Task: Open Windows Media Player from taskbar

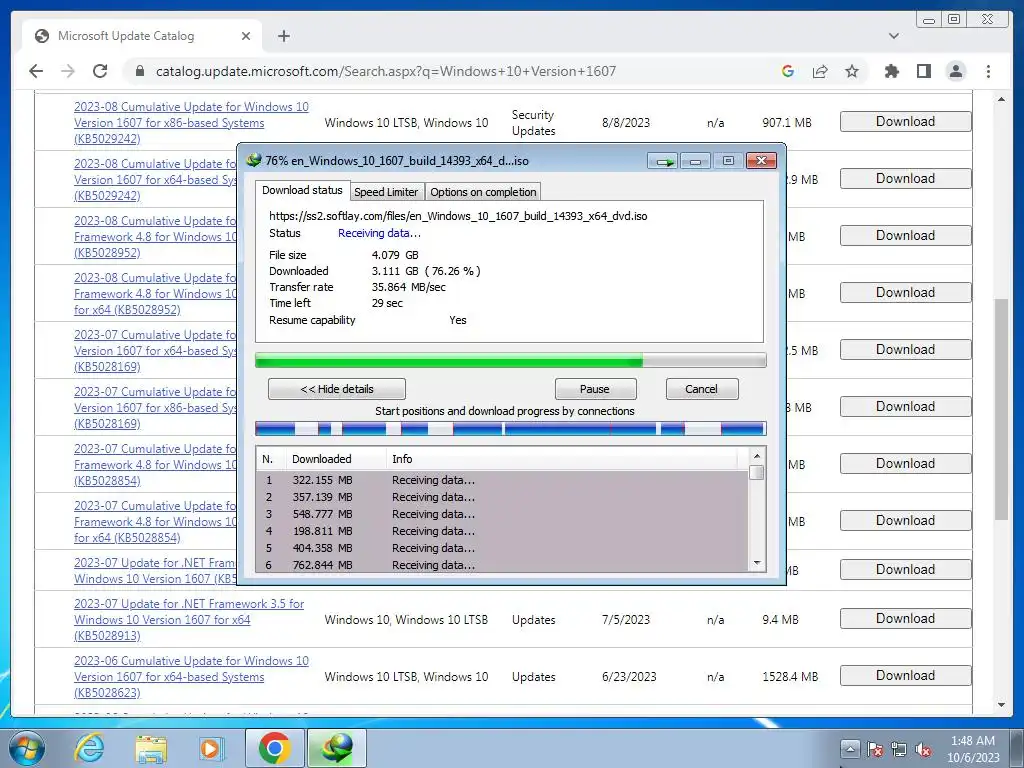Action: (211, 748)
